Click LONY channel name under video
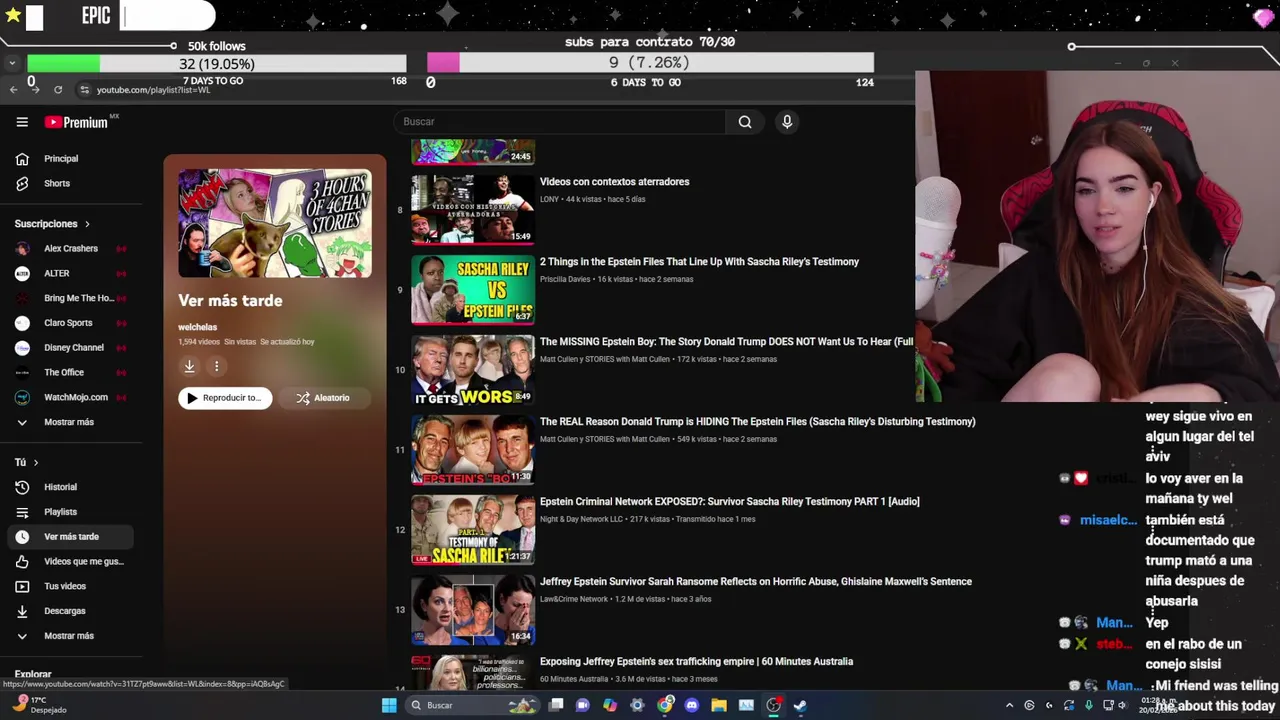Screen dimensions: 1280x720 coord(549,199)
